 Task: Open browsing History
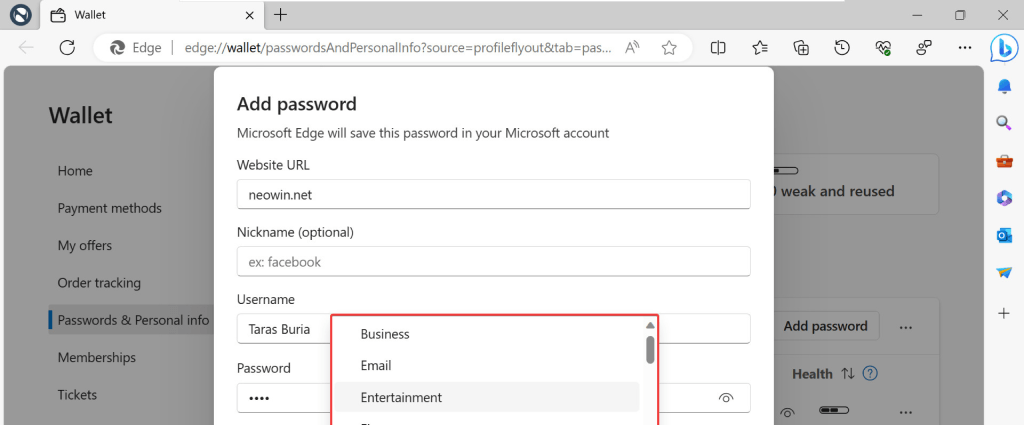[842, 48]
